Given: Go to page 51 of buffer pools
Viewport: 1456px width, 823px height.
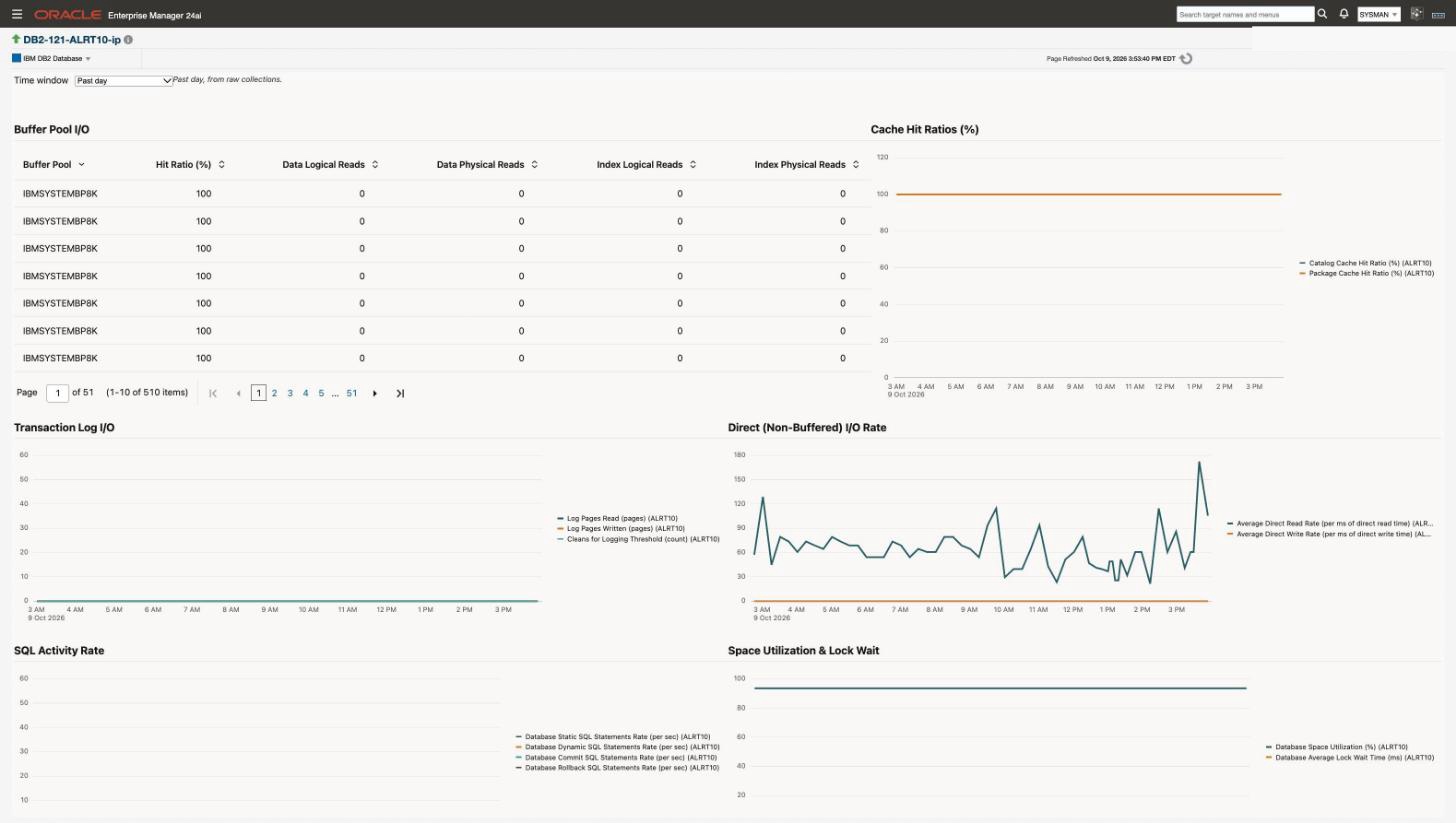Looking at the screenshot, I should [x=352, y=394].
